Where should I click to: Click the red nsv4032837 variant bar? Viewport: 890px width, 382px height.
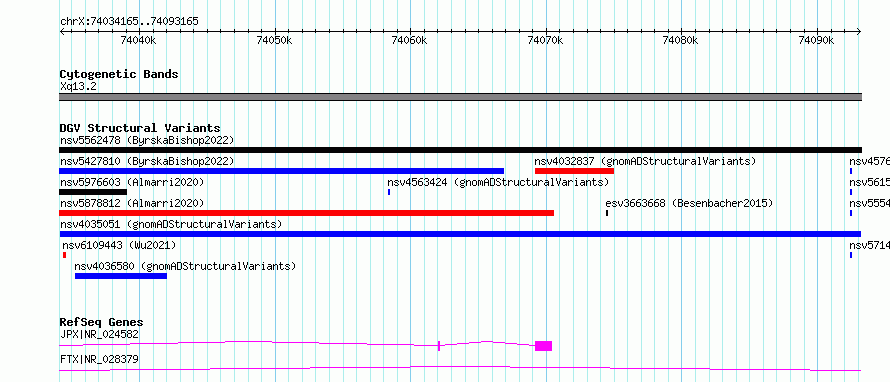pyautogui.click(x=574, y=171)
